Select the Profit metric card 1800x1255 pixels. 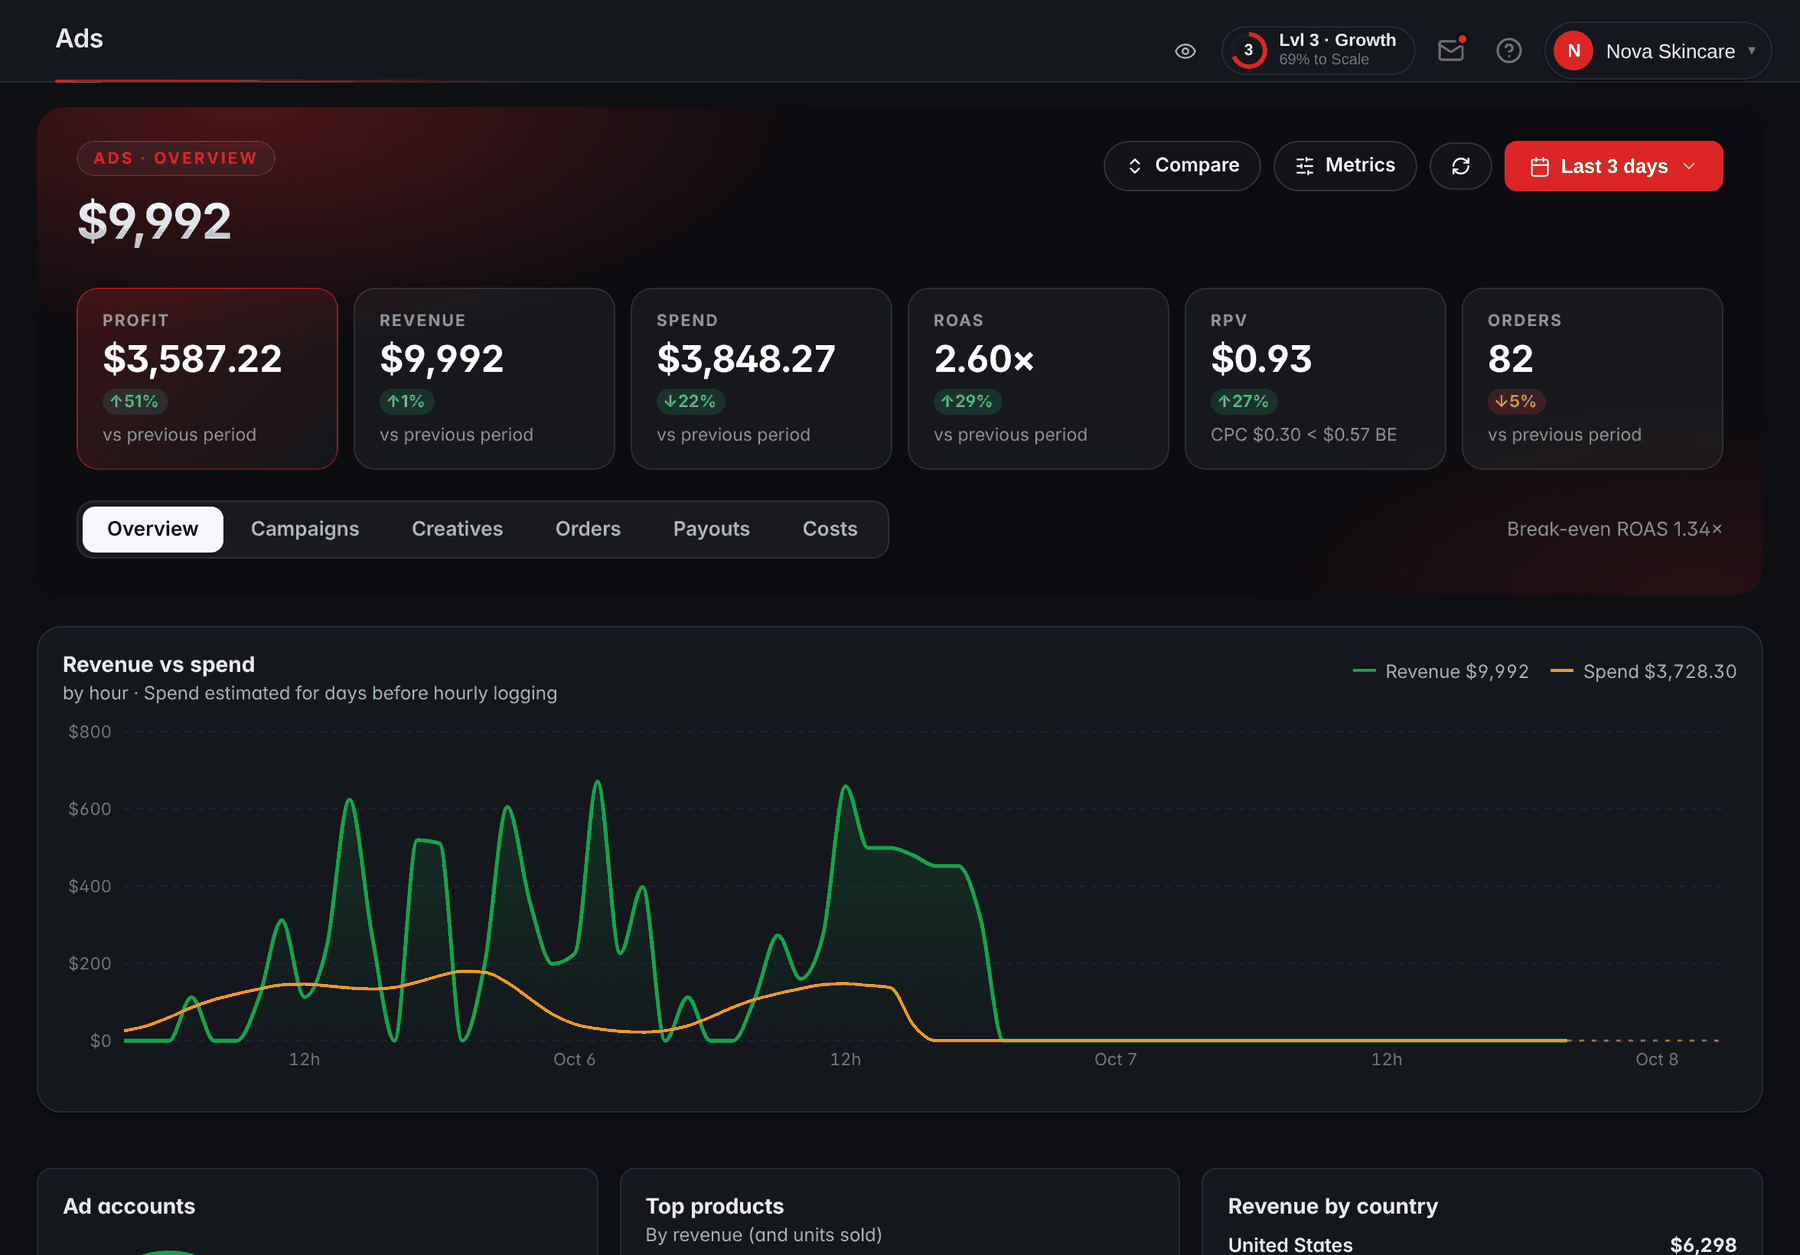click(207, 379)
